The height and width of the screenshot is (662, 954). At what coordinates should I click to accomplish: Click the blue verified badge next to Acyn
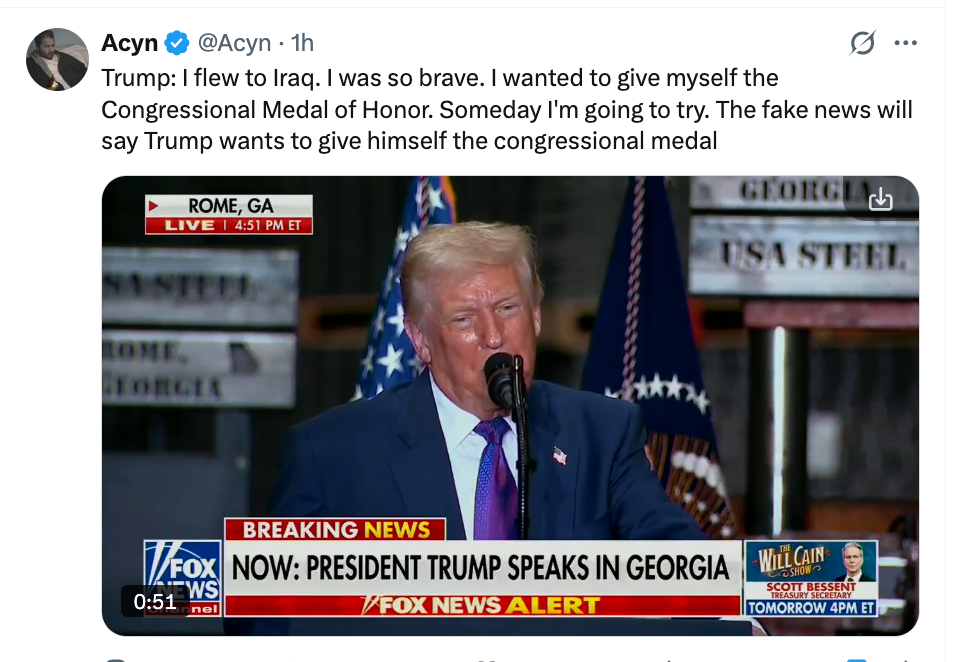pos(177,43)
